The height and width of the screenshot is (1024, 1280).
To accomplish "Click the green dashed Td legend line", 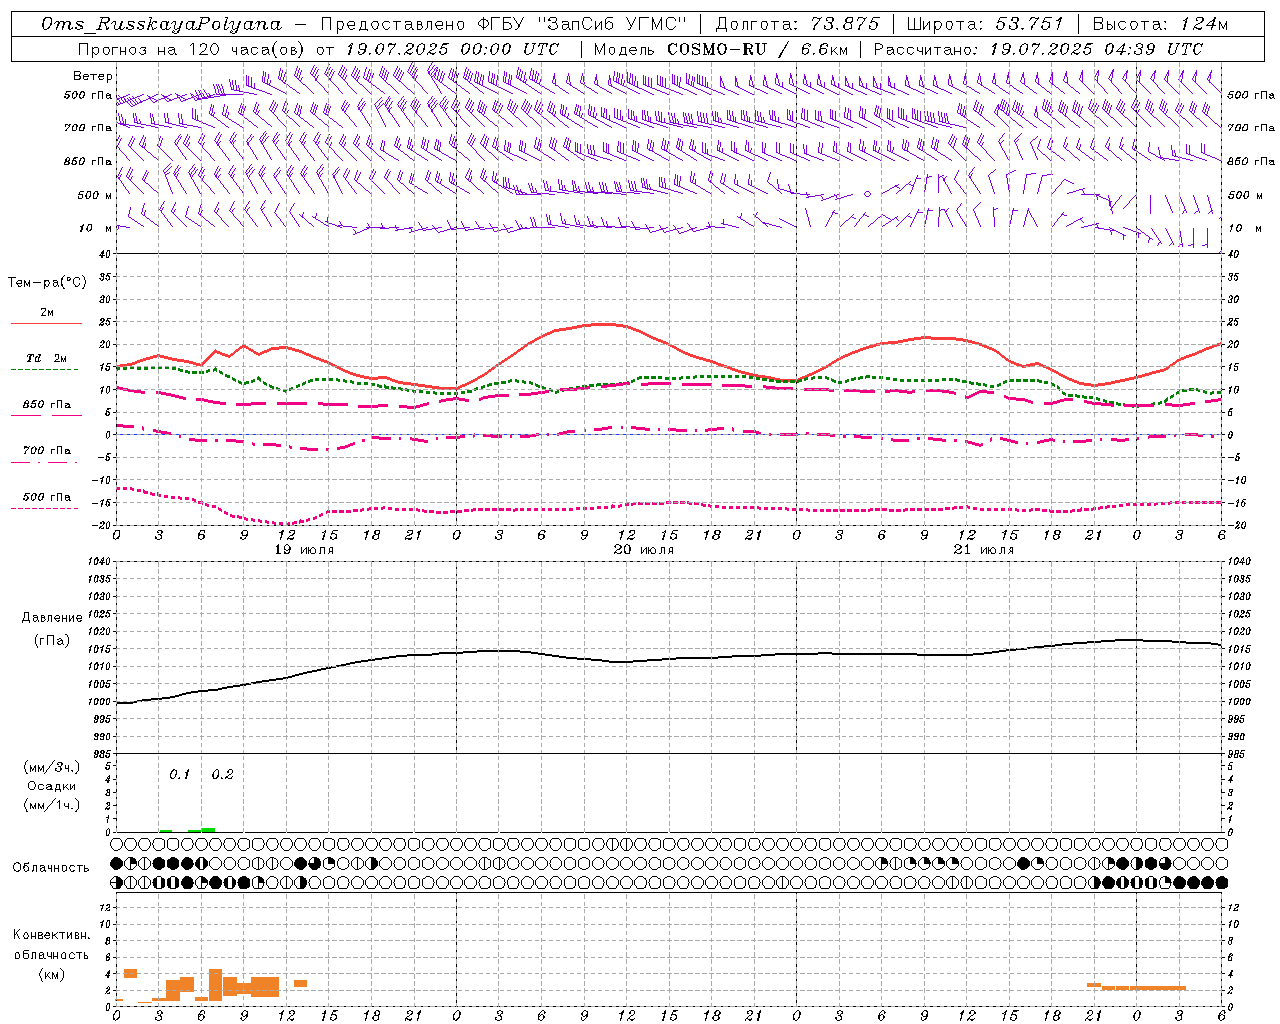I will [x=44, y=370].
